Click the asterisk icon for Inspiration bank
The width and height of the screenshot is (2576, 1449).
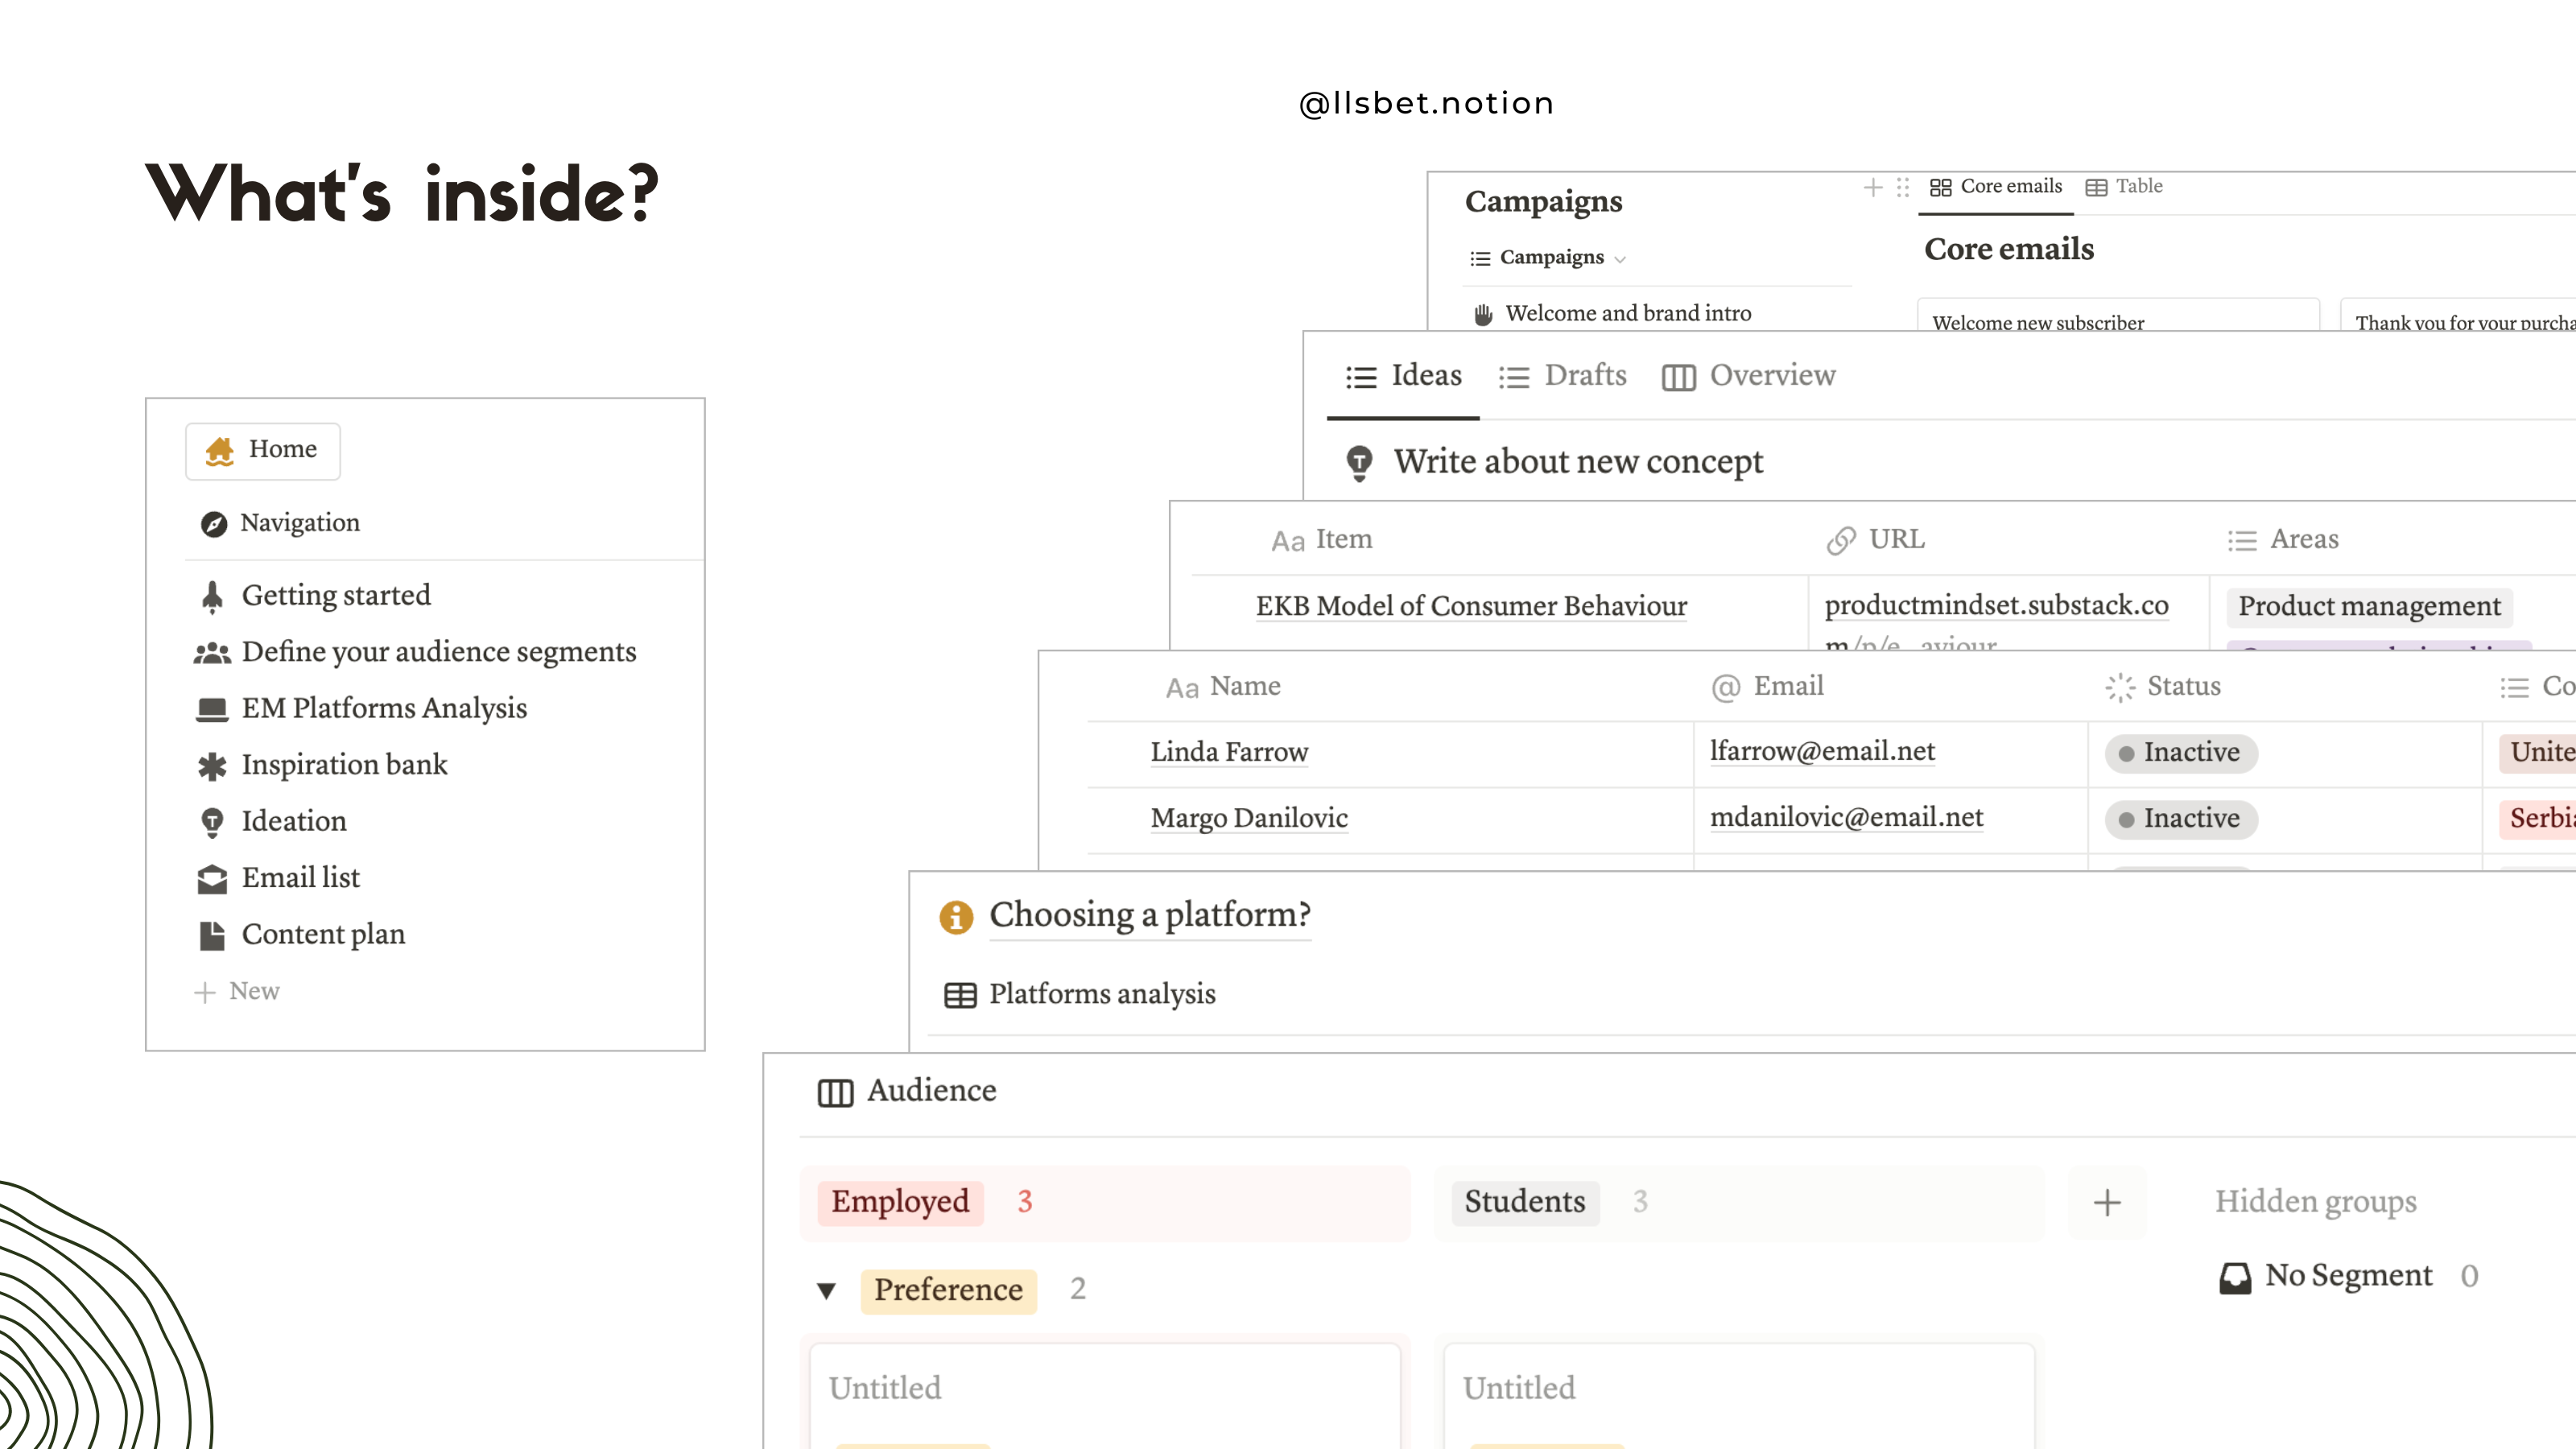pyautogui.click(x=212, y=766)
